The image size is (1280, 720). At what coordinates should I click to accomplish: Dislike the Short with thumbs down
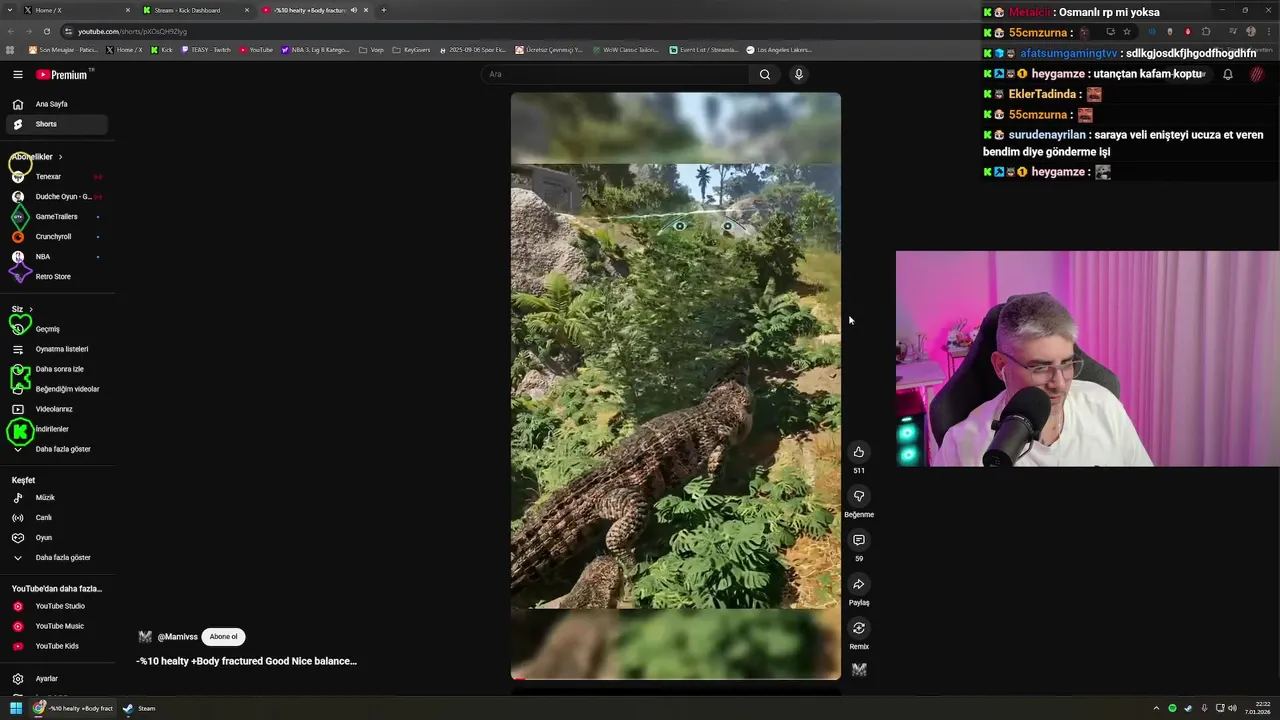858,496
